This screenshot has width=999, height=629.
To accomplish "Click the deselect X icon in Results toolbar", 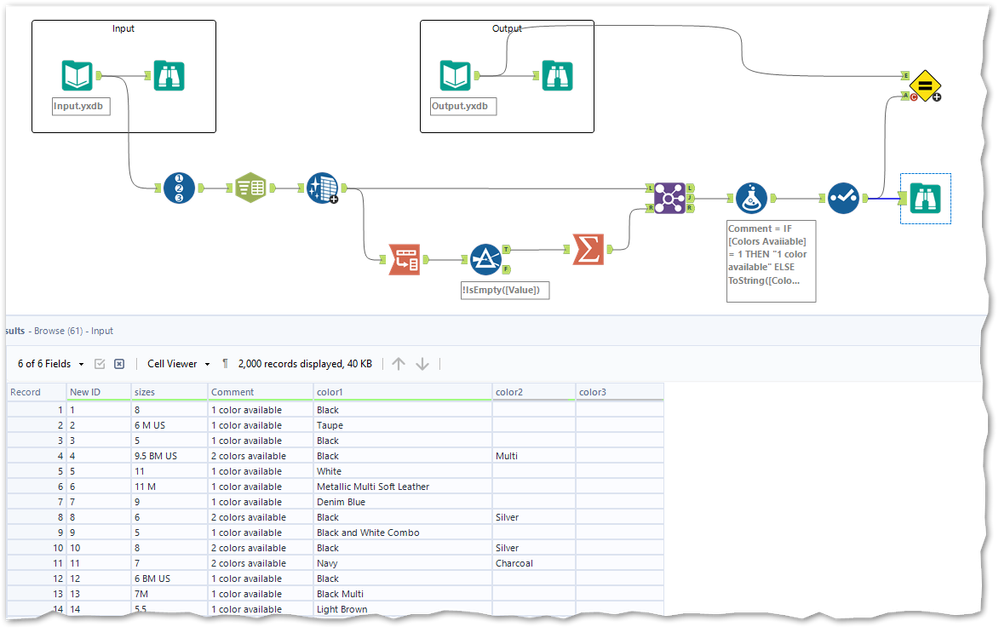I will point(119,363).
